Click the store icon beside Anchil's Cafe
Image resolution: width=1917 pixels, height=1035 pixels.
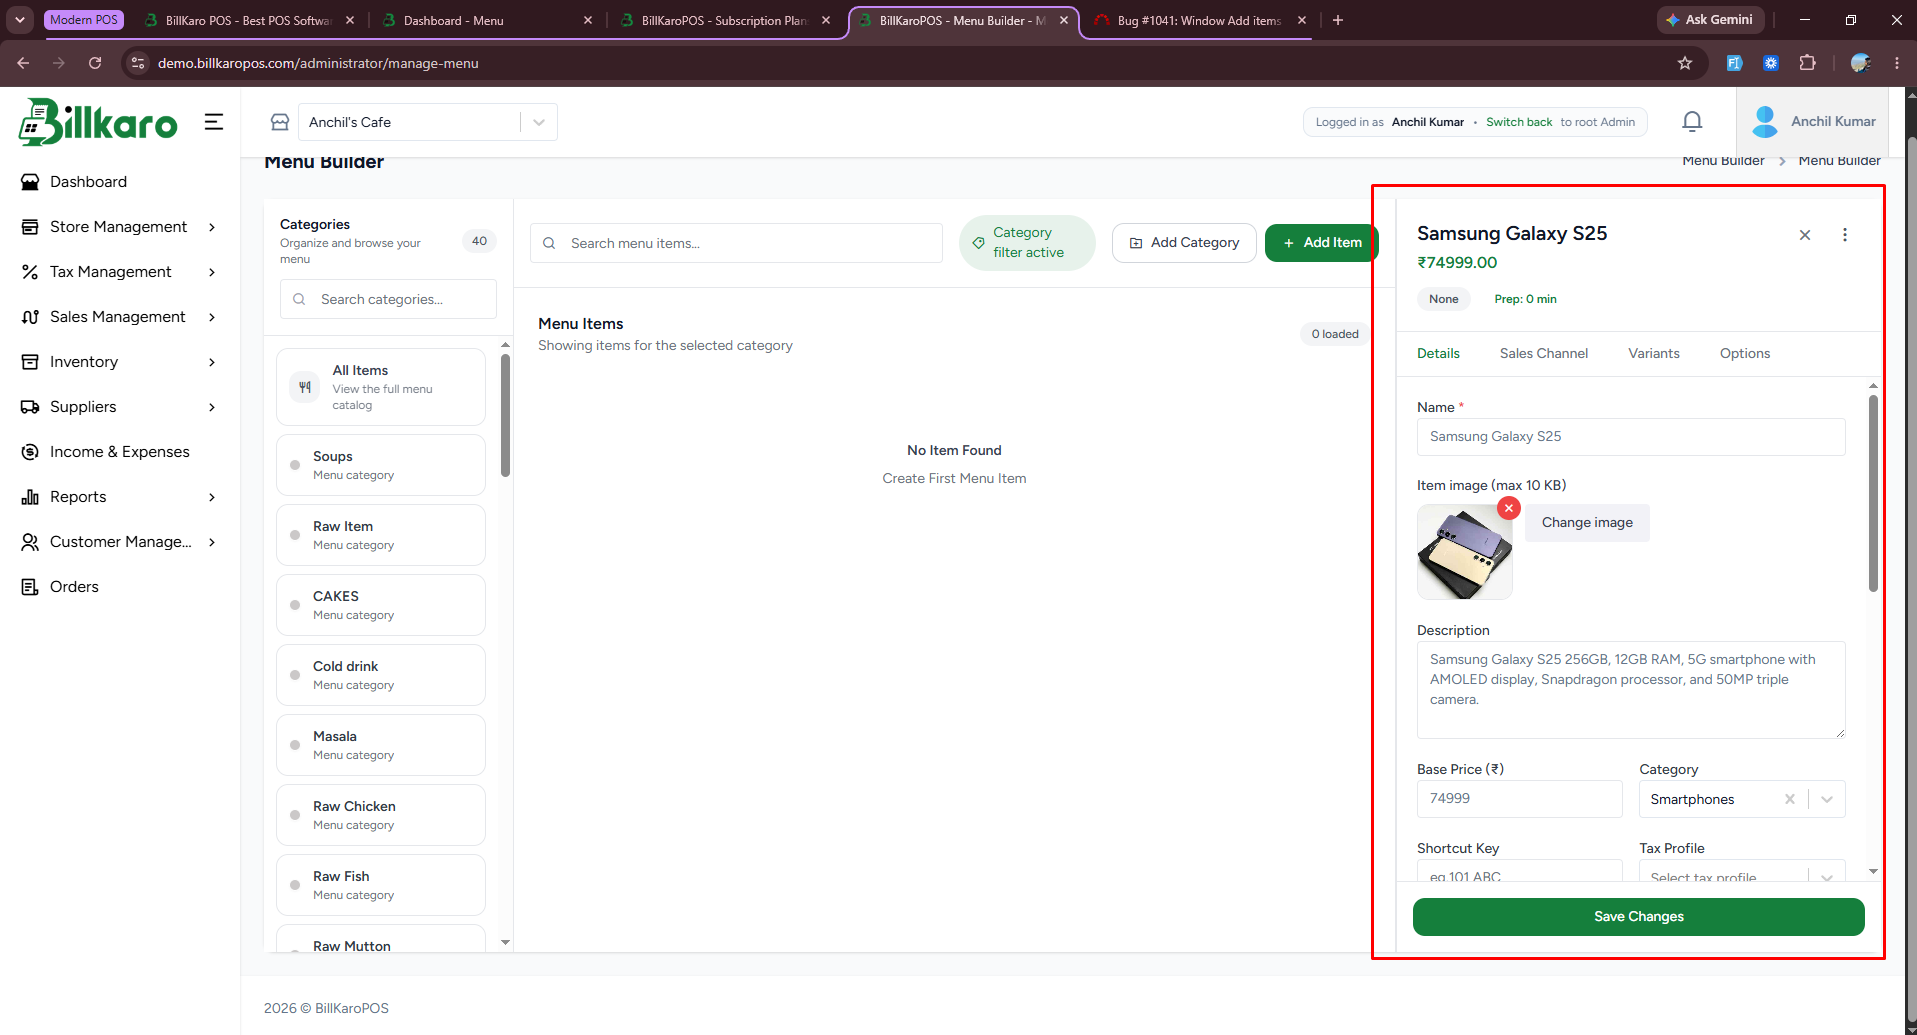[280, 122]
